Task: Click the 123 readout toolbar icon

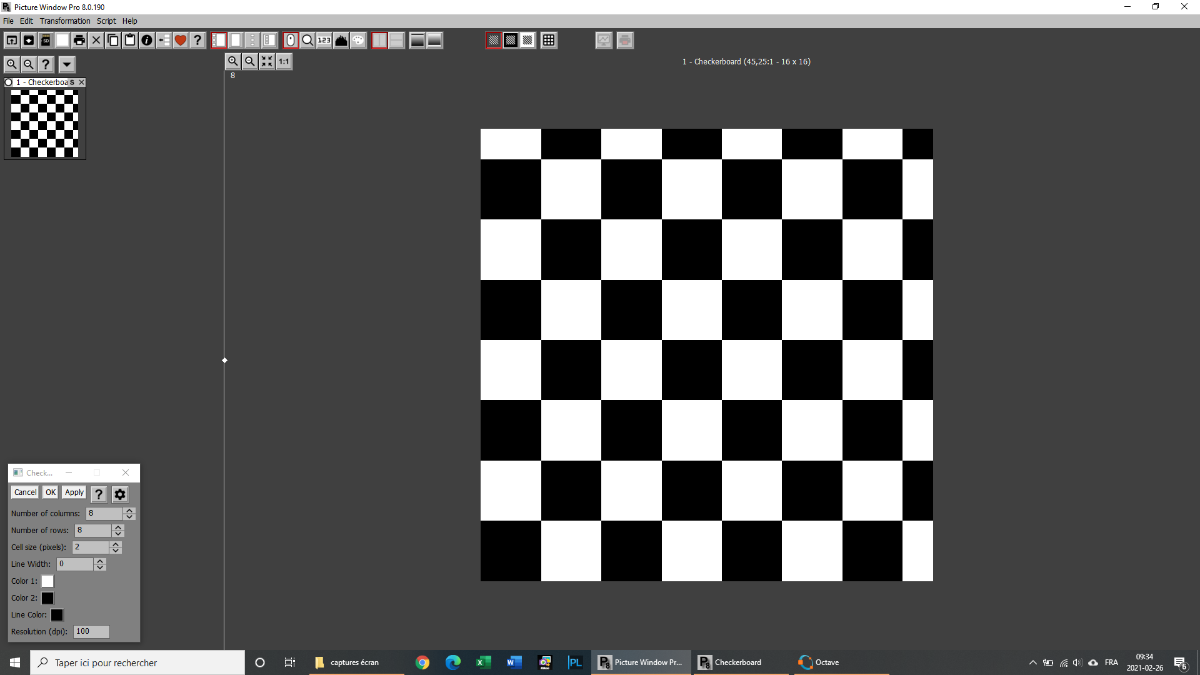Action: coord(323,40)
